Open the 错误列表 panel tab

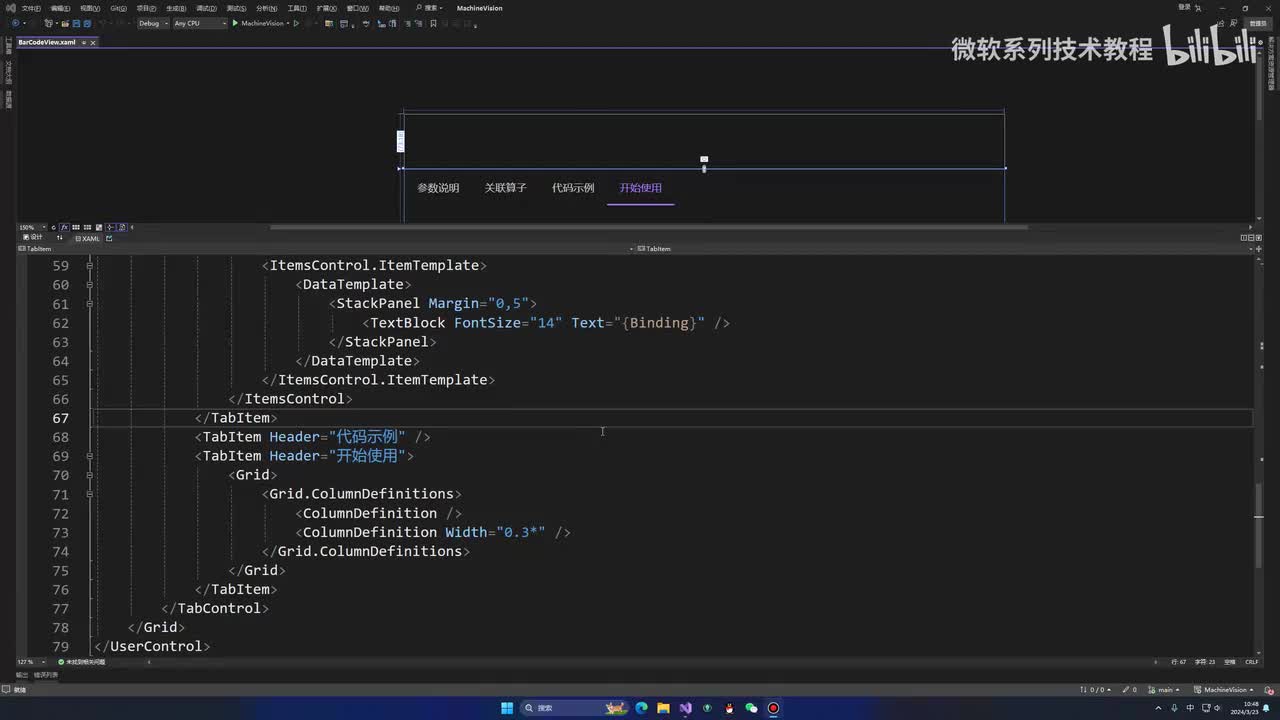pyautogui.click(x=47, y=675)
